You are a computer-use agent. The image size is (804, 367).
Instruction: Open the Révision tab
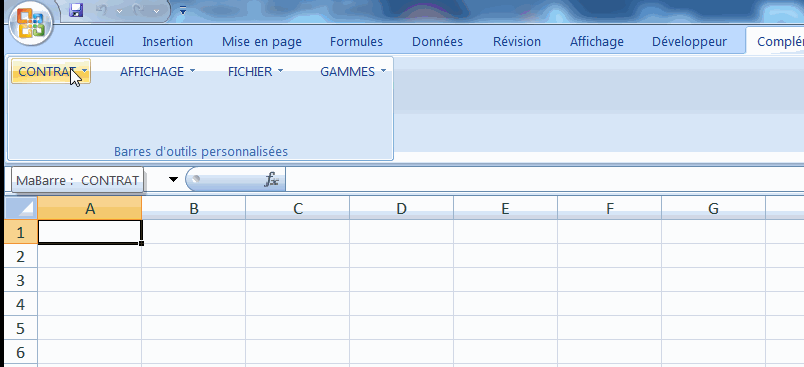517,42
